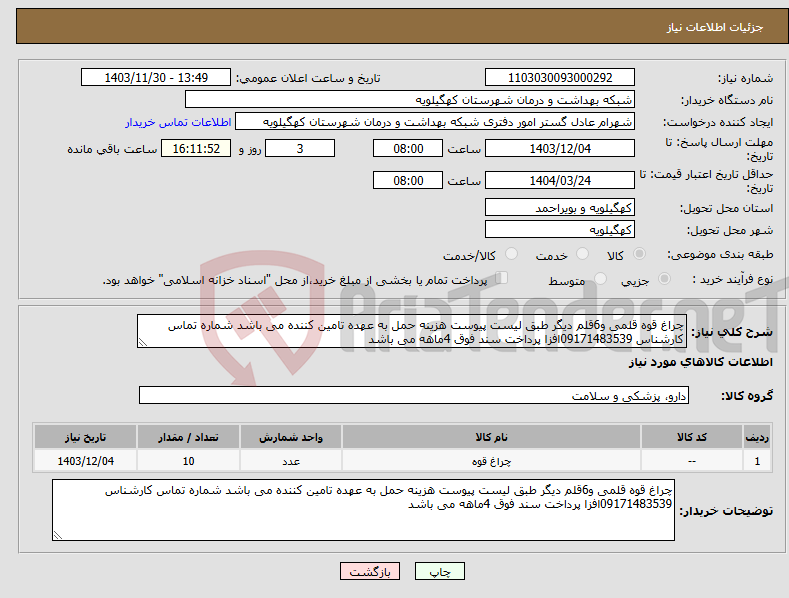
Task: Click the row number cell 1
Action: pyautogui.click(x=757, y=461)
